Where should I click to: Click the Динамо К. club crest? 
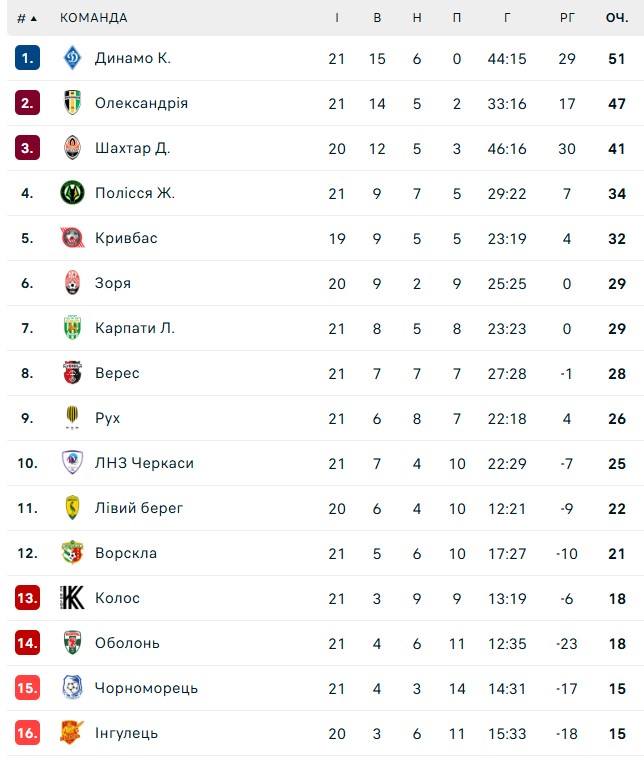(72, 58)
